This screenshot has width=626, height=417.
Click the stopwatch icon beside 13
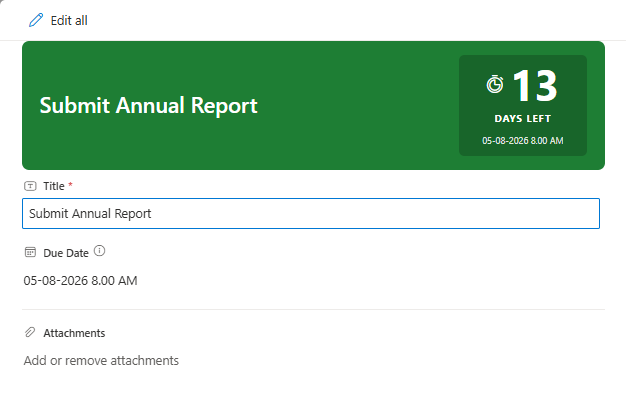[495, 84]
